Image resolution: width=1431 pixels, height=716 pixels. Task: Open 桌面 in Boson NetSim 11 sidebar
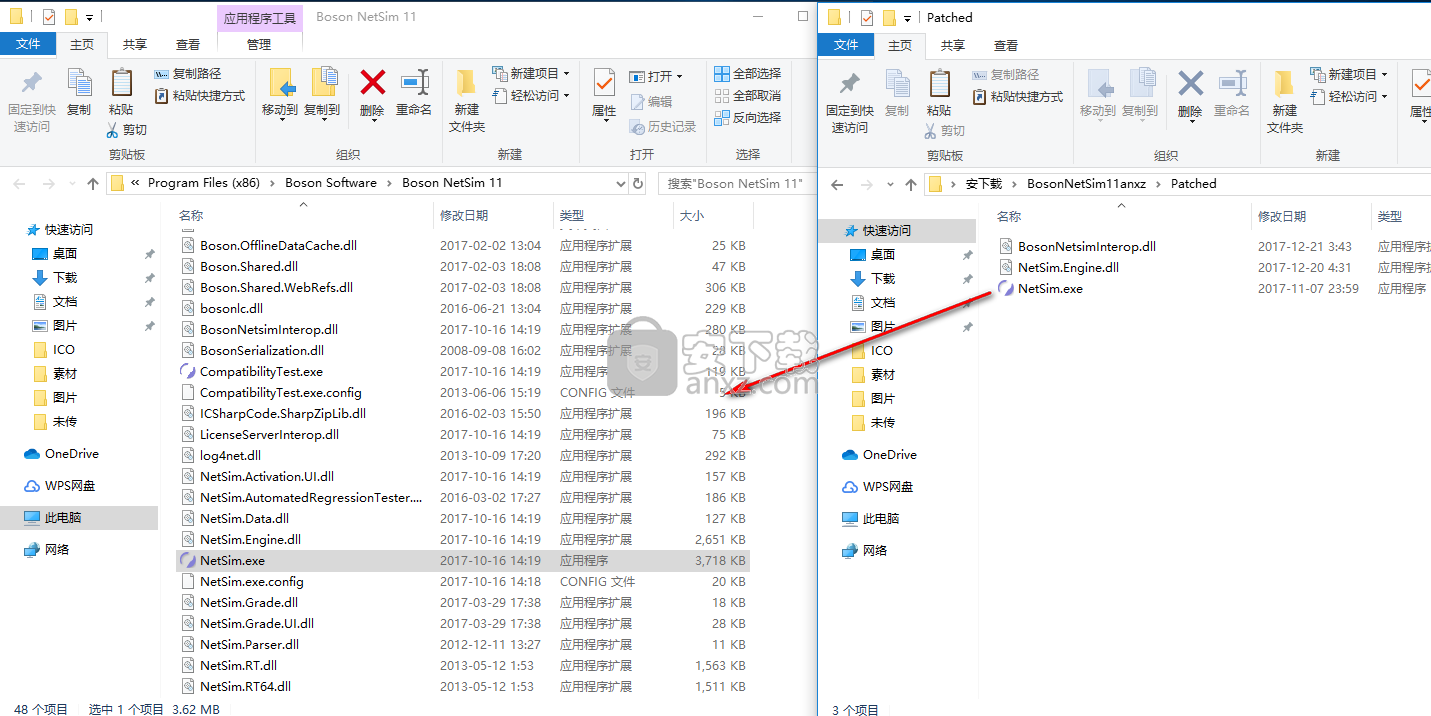coord(55,254)
